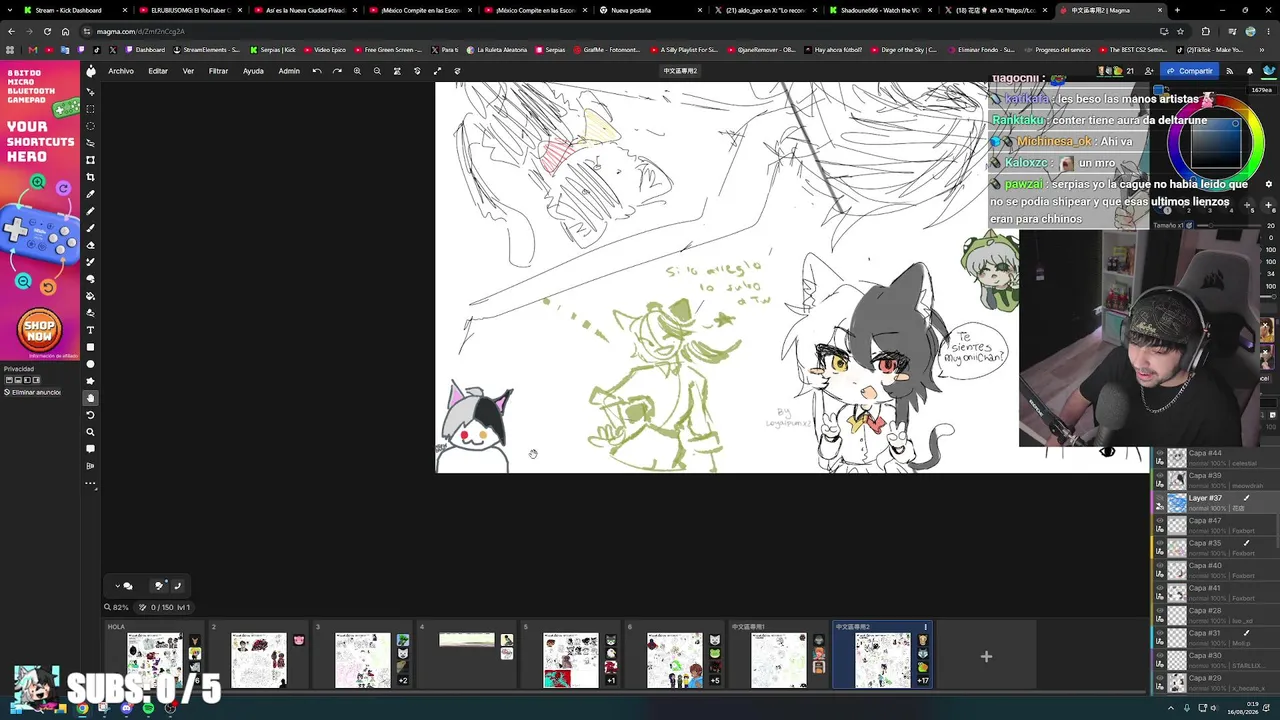Select the Text tool
The image size is (1280, 720).
90,330
